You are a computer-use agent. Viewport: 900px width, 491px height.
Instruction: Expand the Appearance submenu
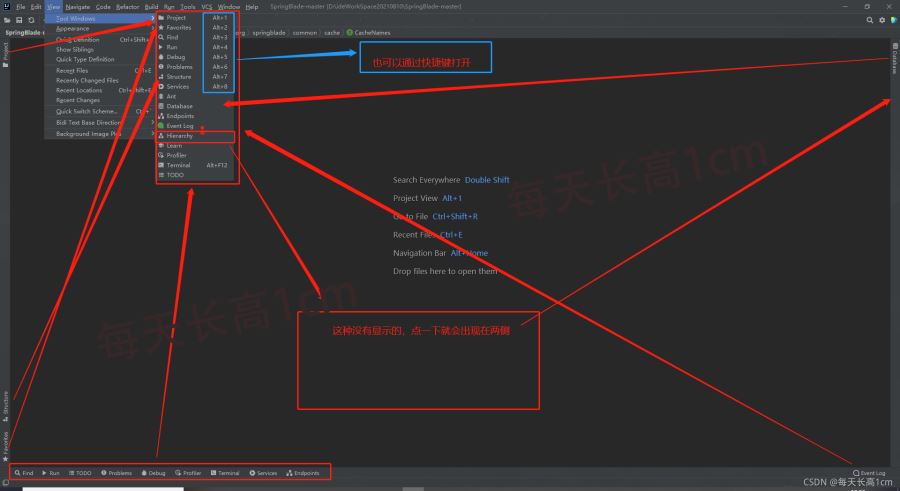pos(73,29)
